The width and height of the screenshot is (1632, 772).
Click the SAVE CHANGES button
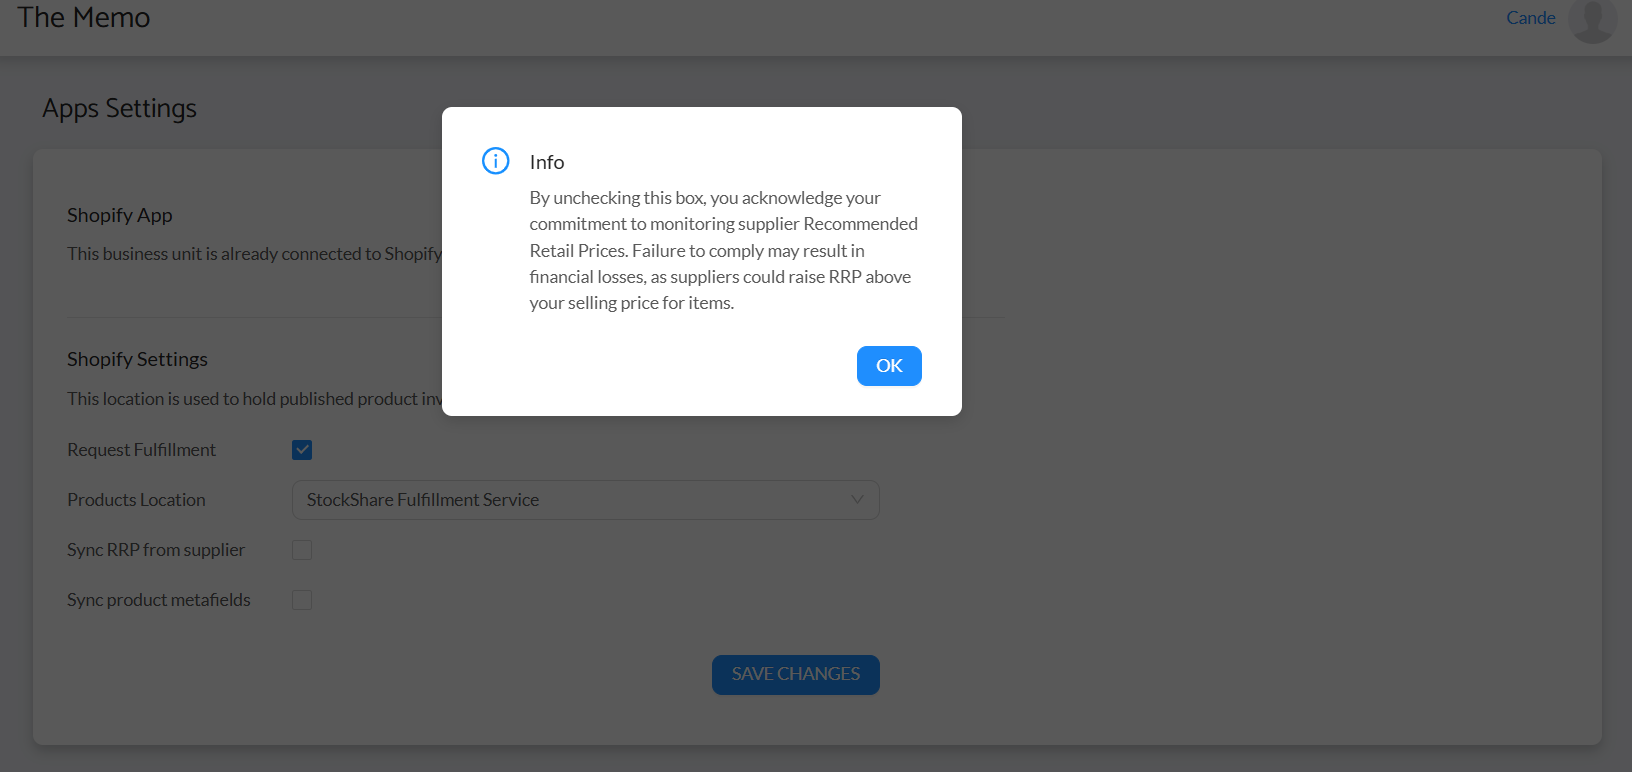795,675
